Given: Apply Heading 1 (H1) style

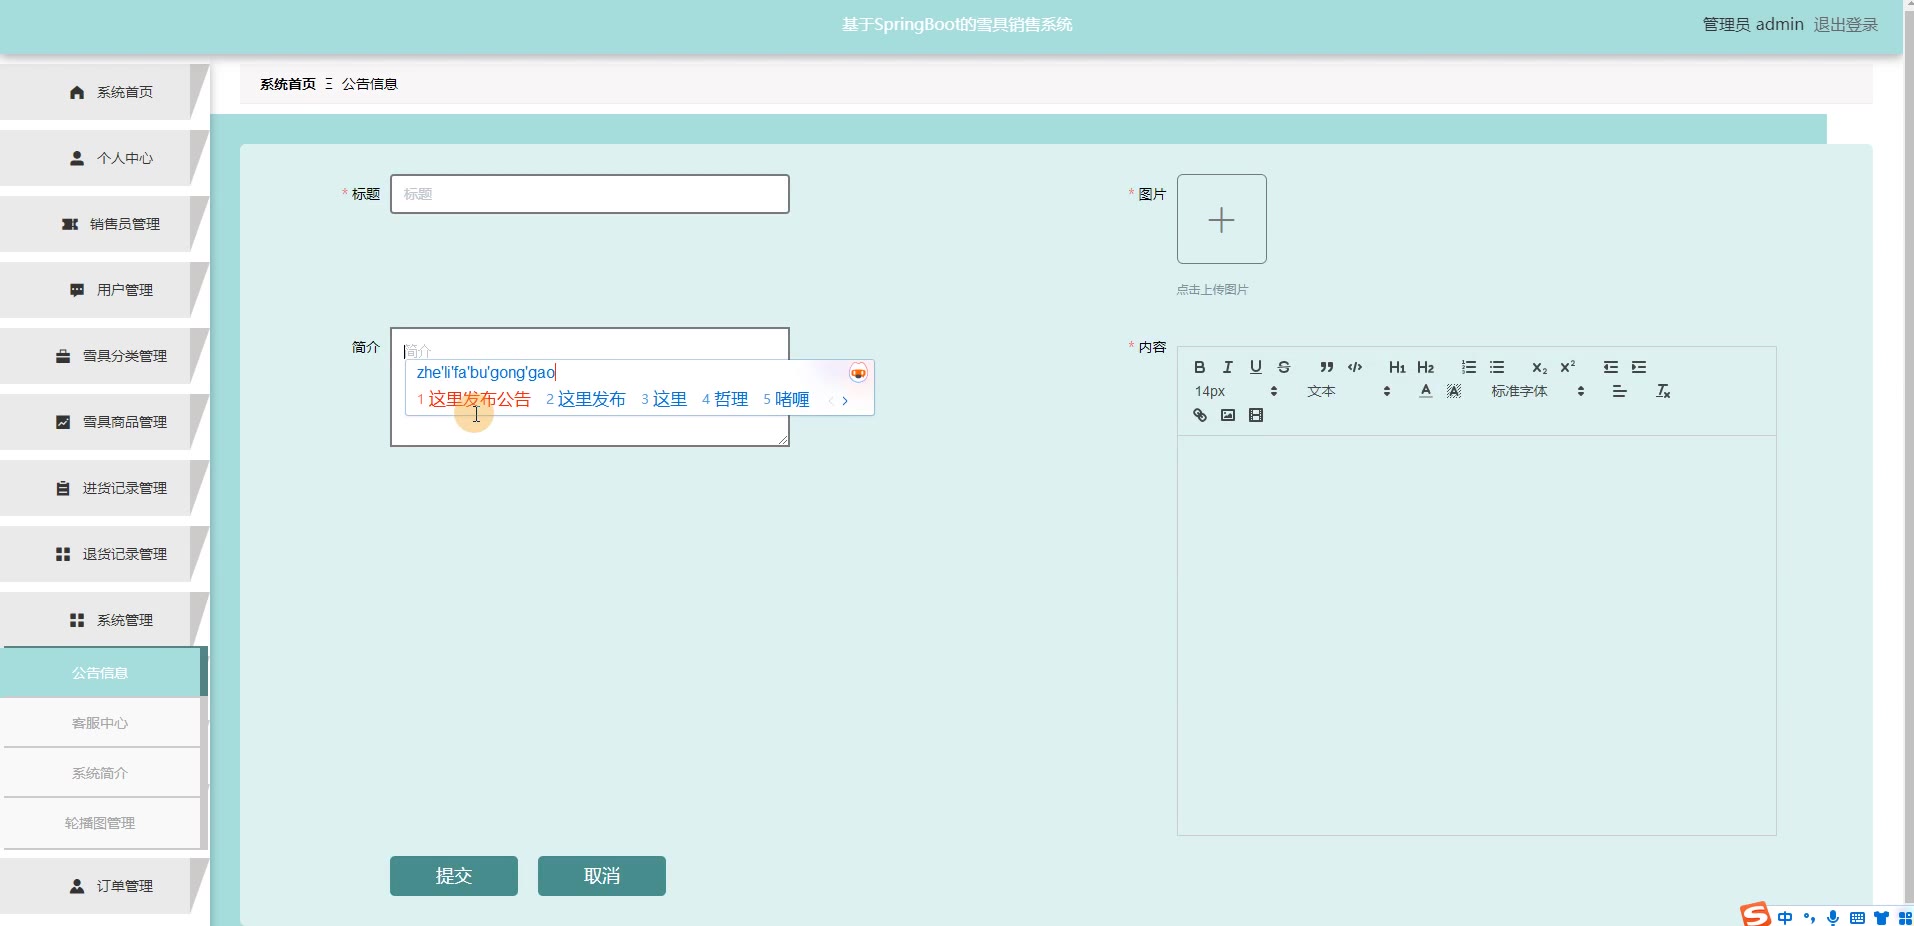Looking at the screenshot, I should [x=1397, y=367].
